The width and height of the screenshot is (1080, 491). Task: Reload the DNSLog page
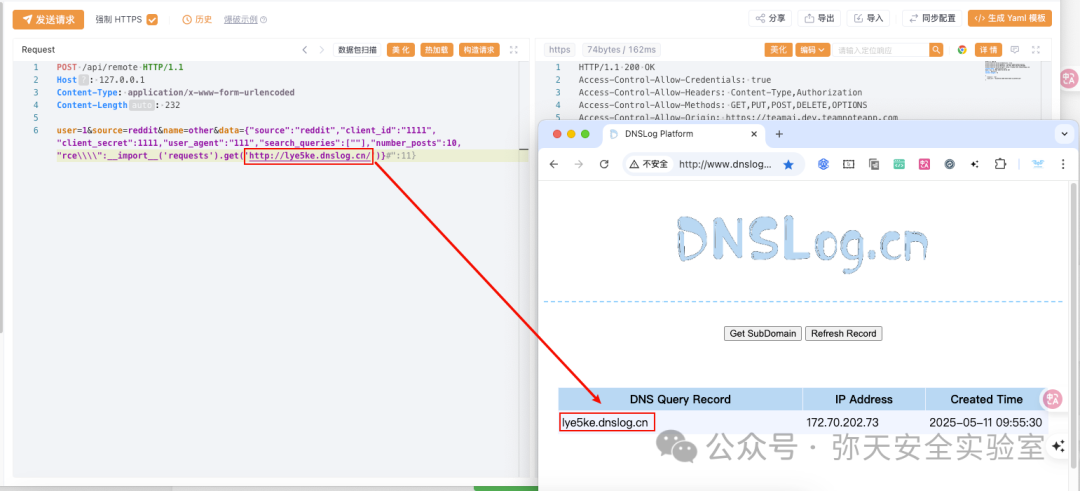[605, 164]
